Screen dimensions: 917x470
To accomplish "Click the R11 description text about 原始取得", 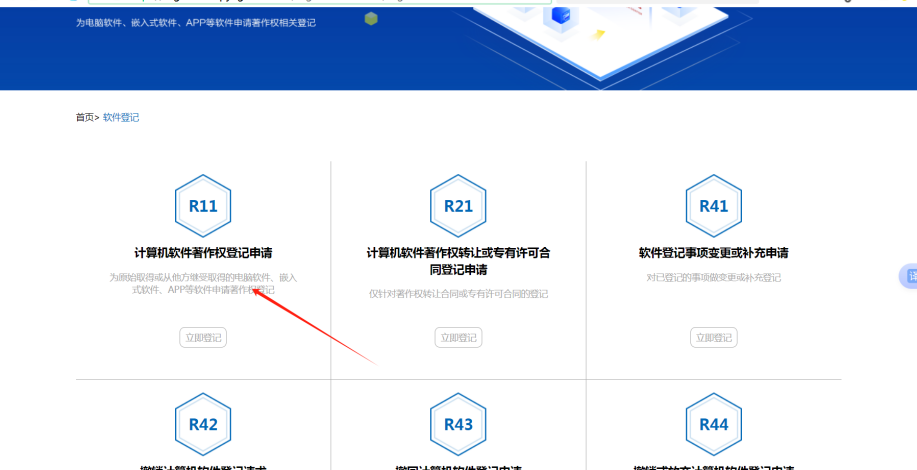I will [x=203, y=283].
